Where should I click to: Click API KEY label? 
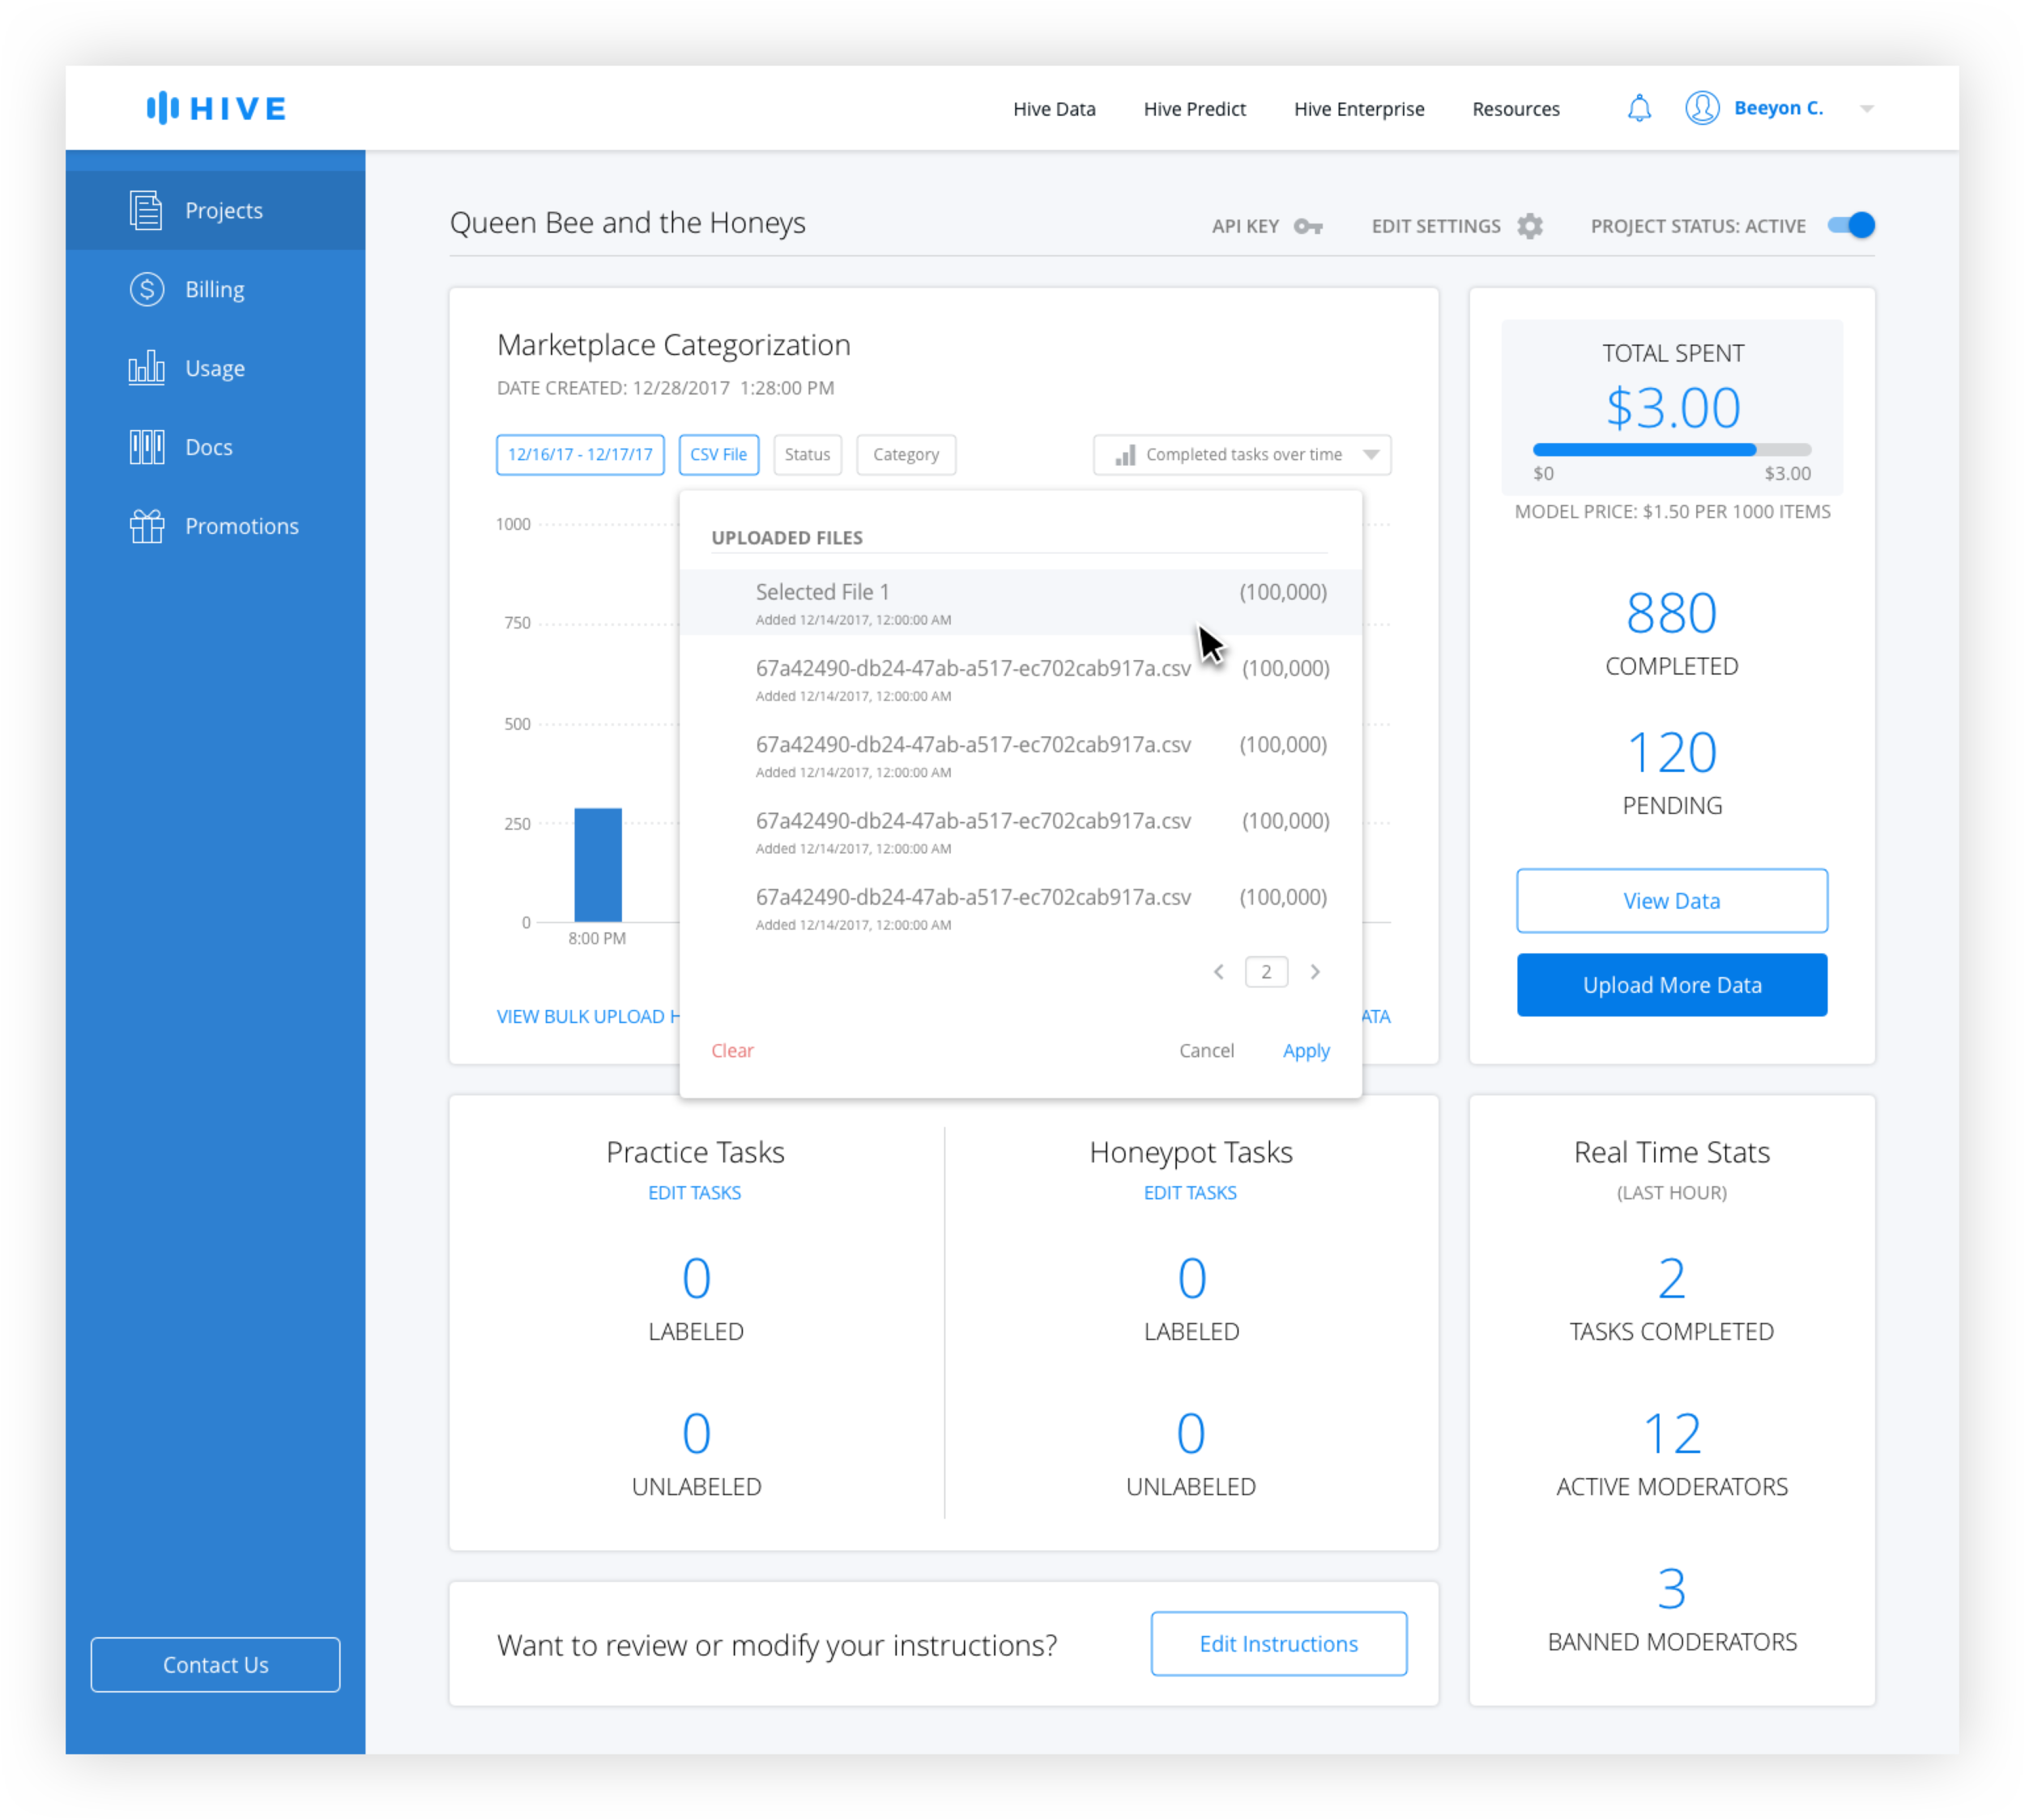coord(1244,227)
